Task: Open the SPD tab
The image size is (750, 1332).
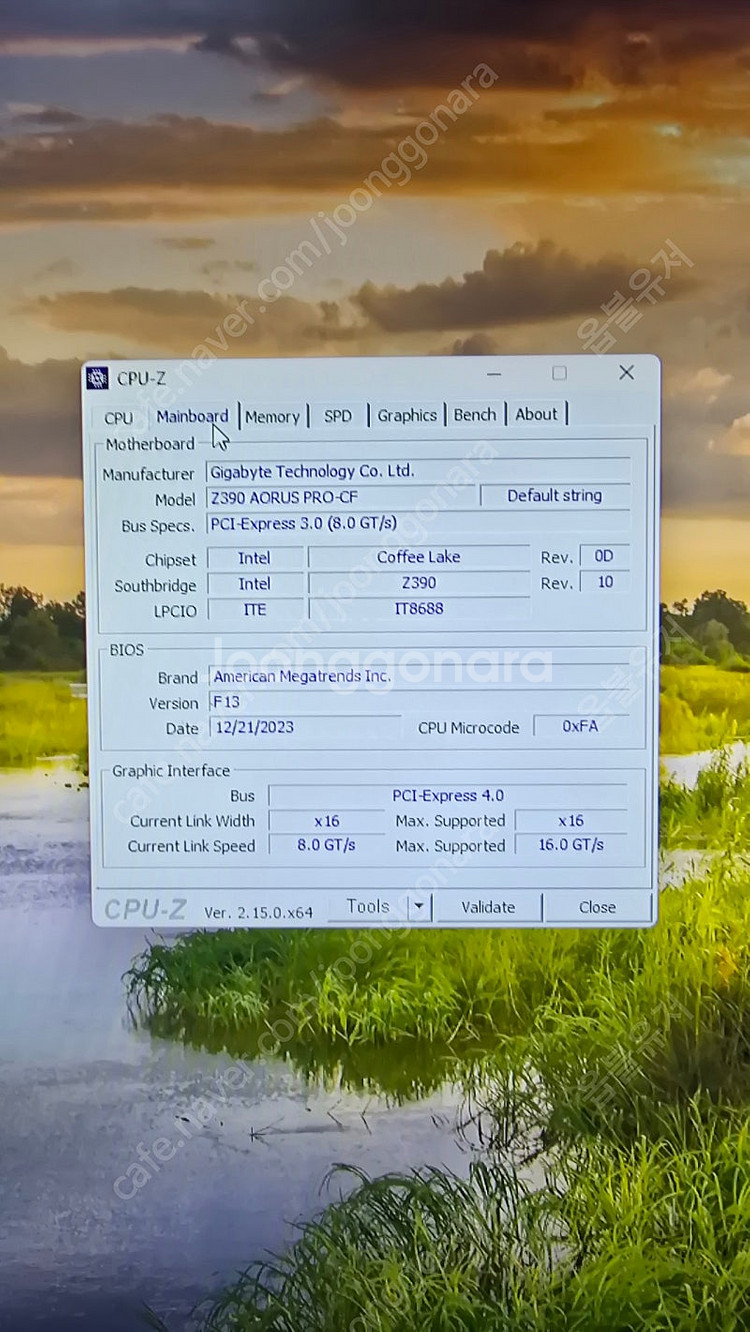Action: pyautogui.click(x=338, y=415)
